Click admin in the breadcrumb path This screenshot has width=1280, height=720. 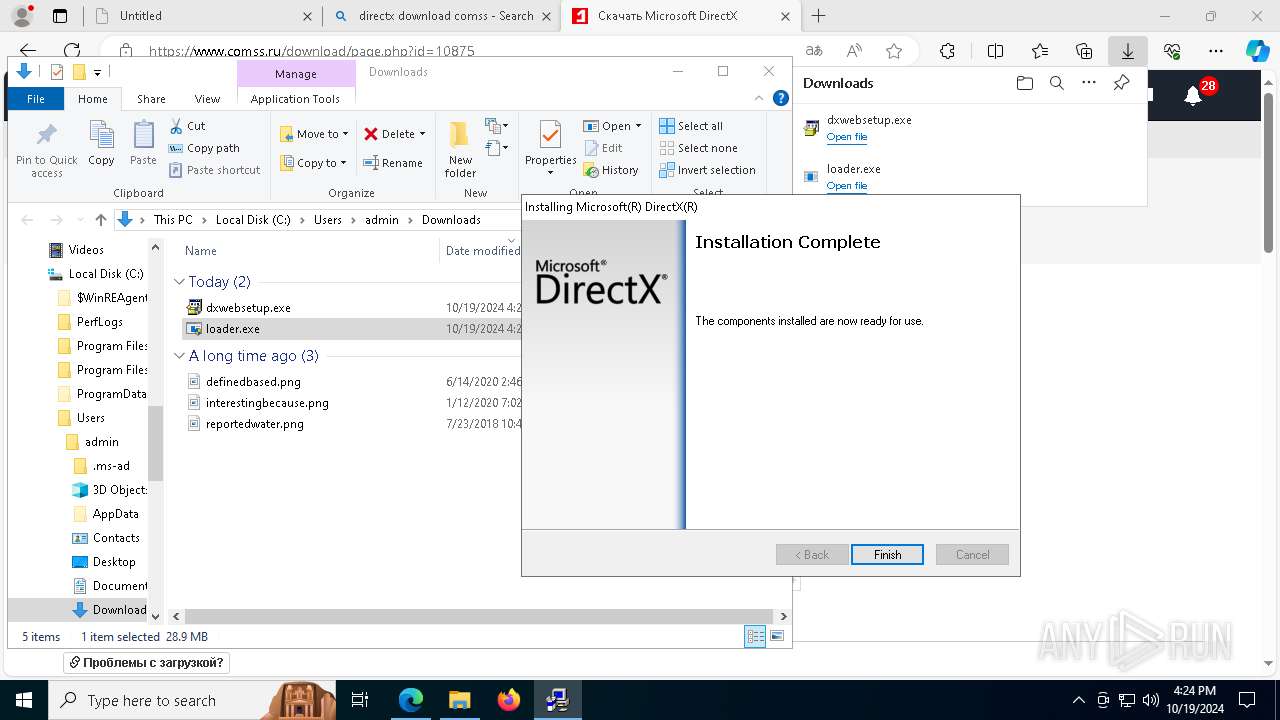point(381,220)
